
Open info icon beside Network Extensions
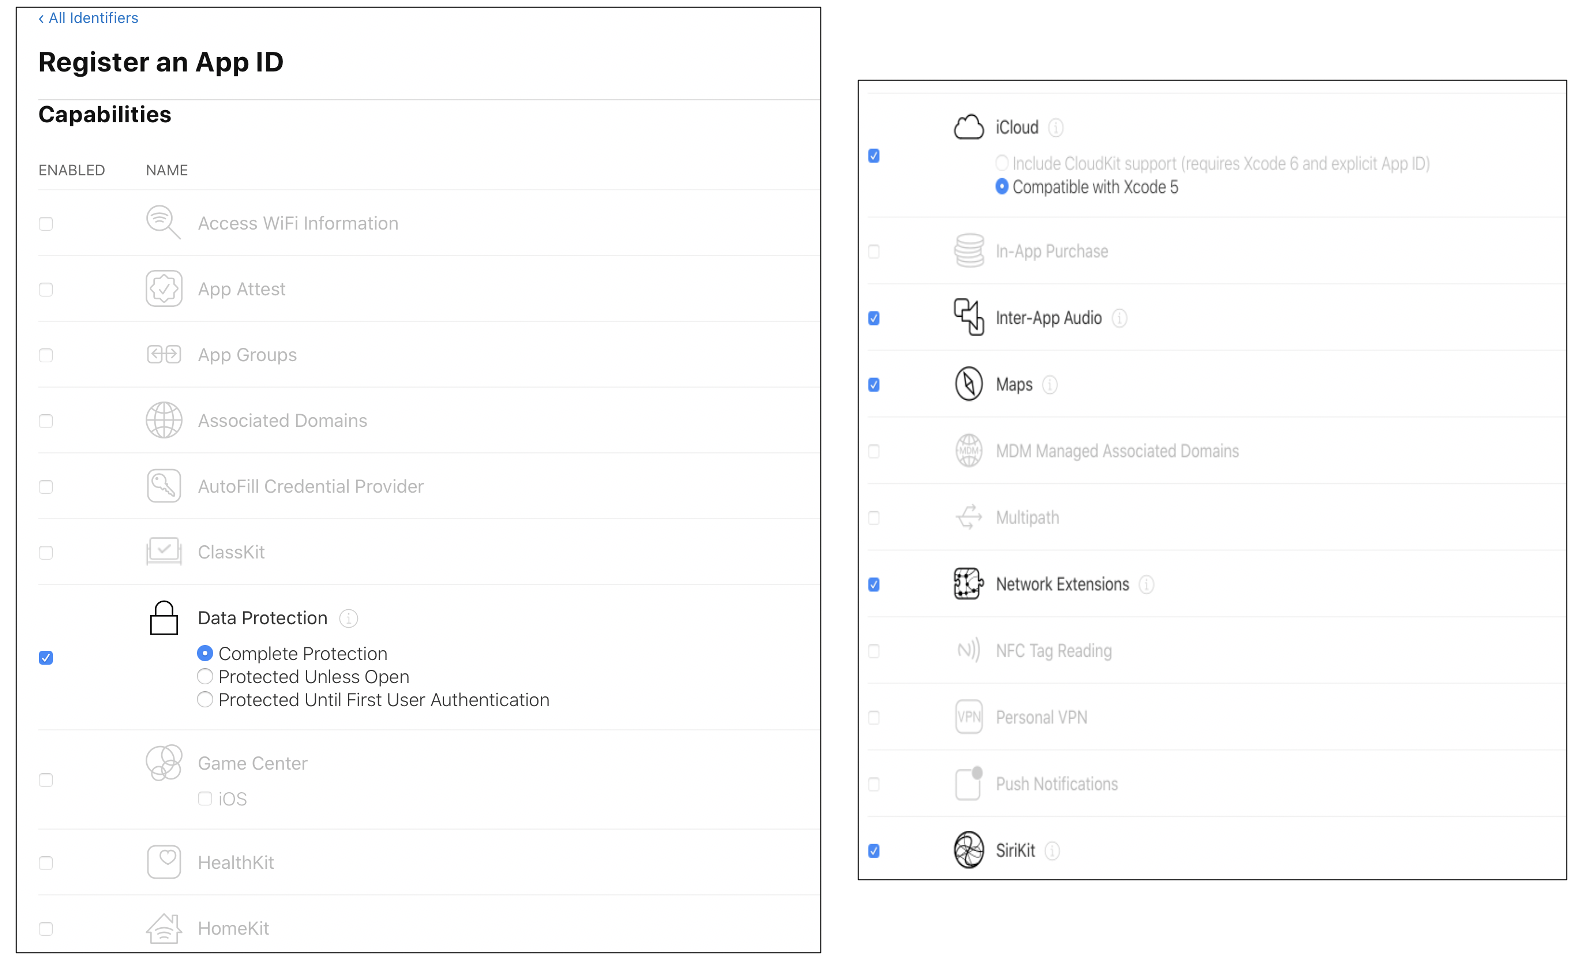pyautogui.click(x=1146, y=584)
